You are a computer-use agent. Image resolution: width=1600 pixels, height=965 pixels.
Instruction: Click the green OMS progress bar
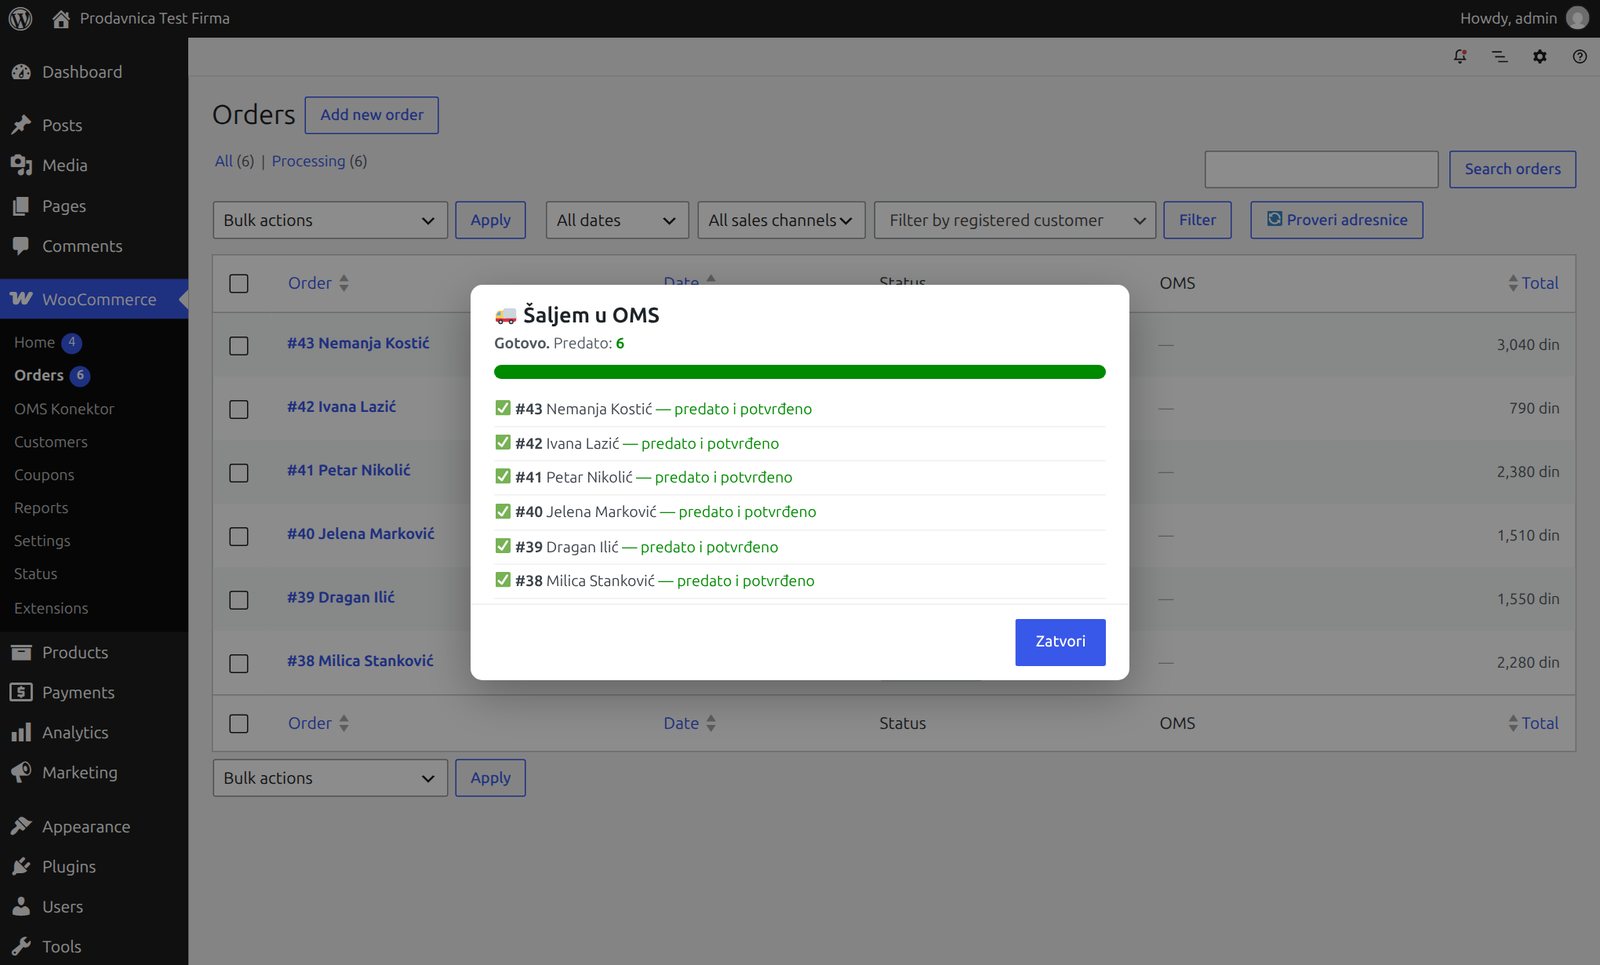[x=800, y=372]
